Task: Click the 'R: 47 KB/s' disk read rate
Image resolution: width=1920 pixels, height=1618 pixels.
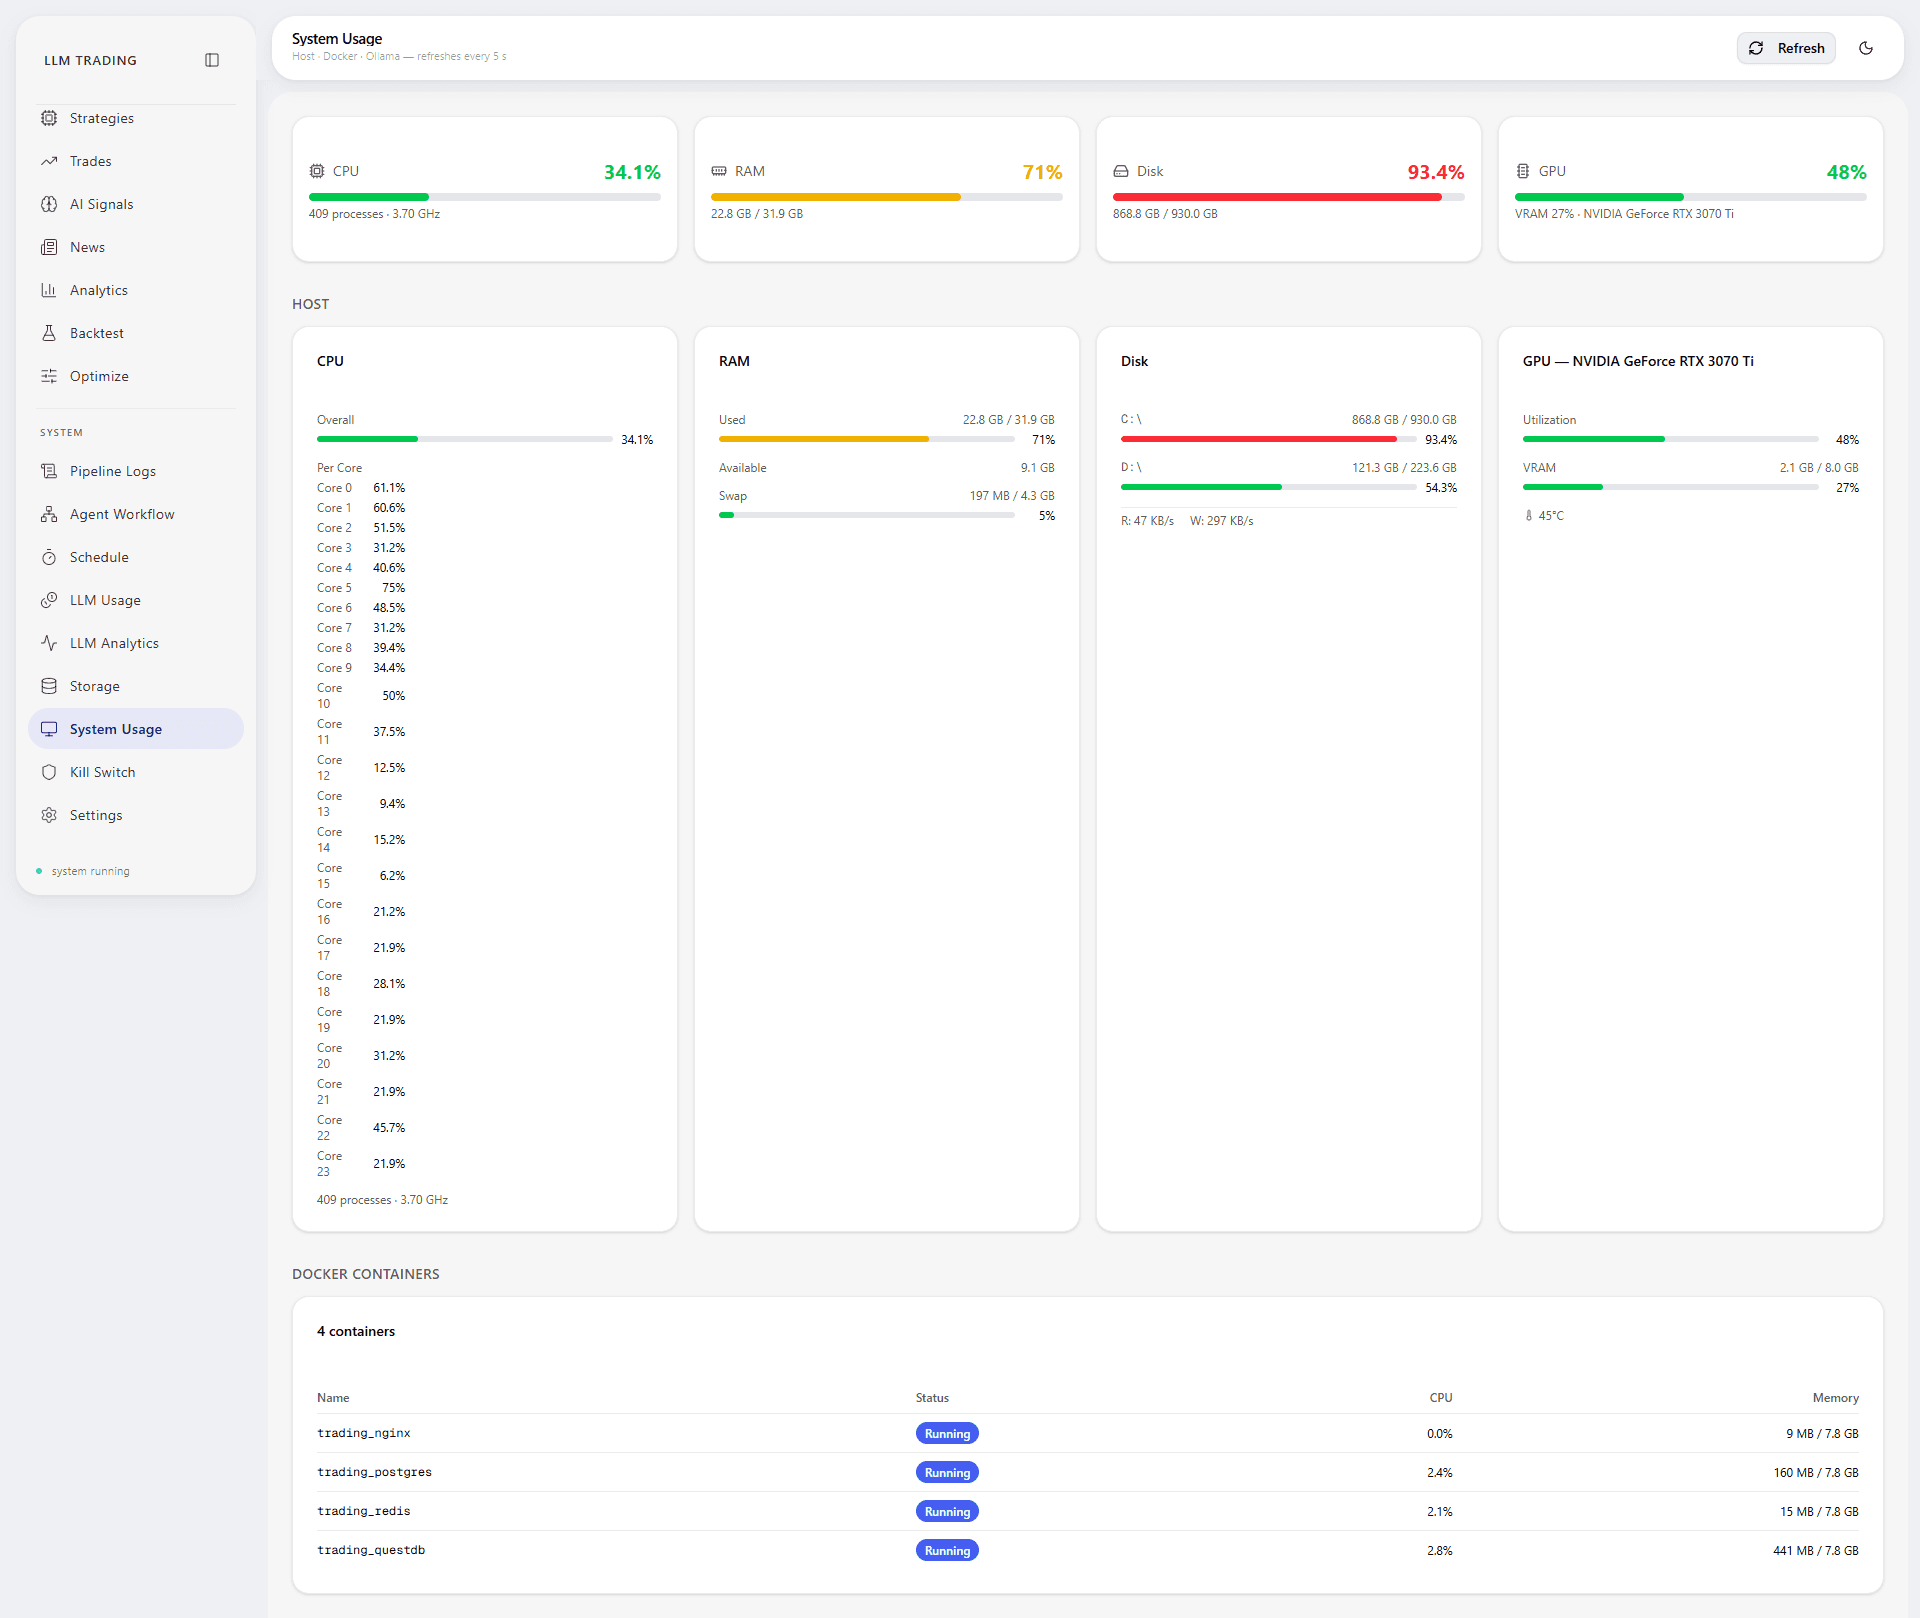Action: [1147, 521]
